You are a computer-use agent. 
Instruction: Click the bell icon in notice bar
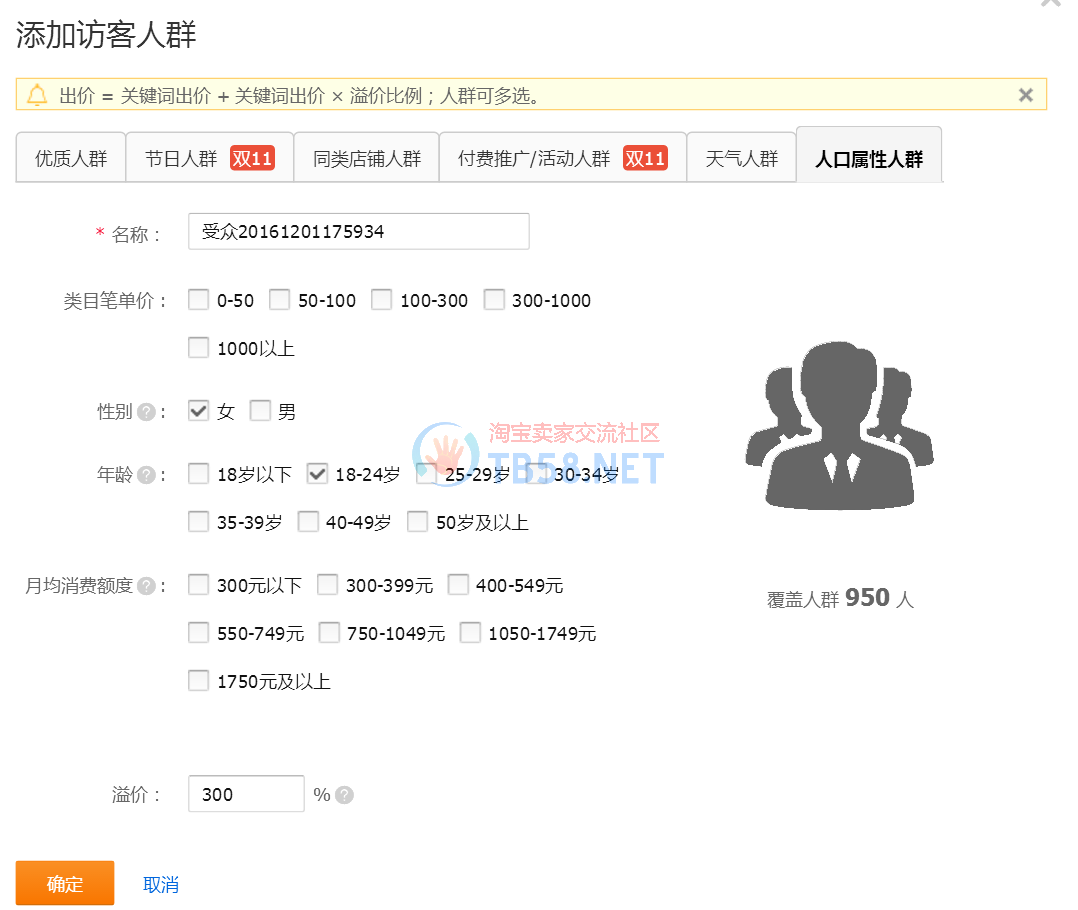37,95
